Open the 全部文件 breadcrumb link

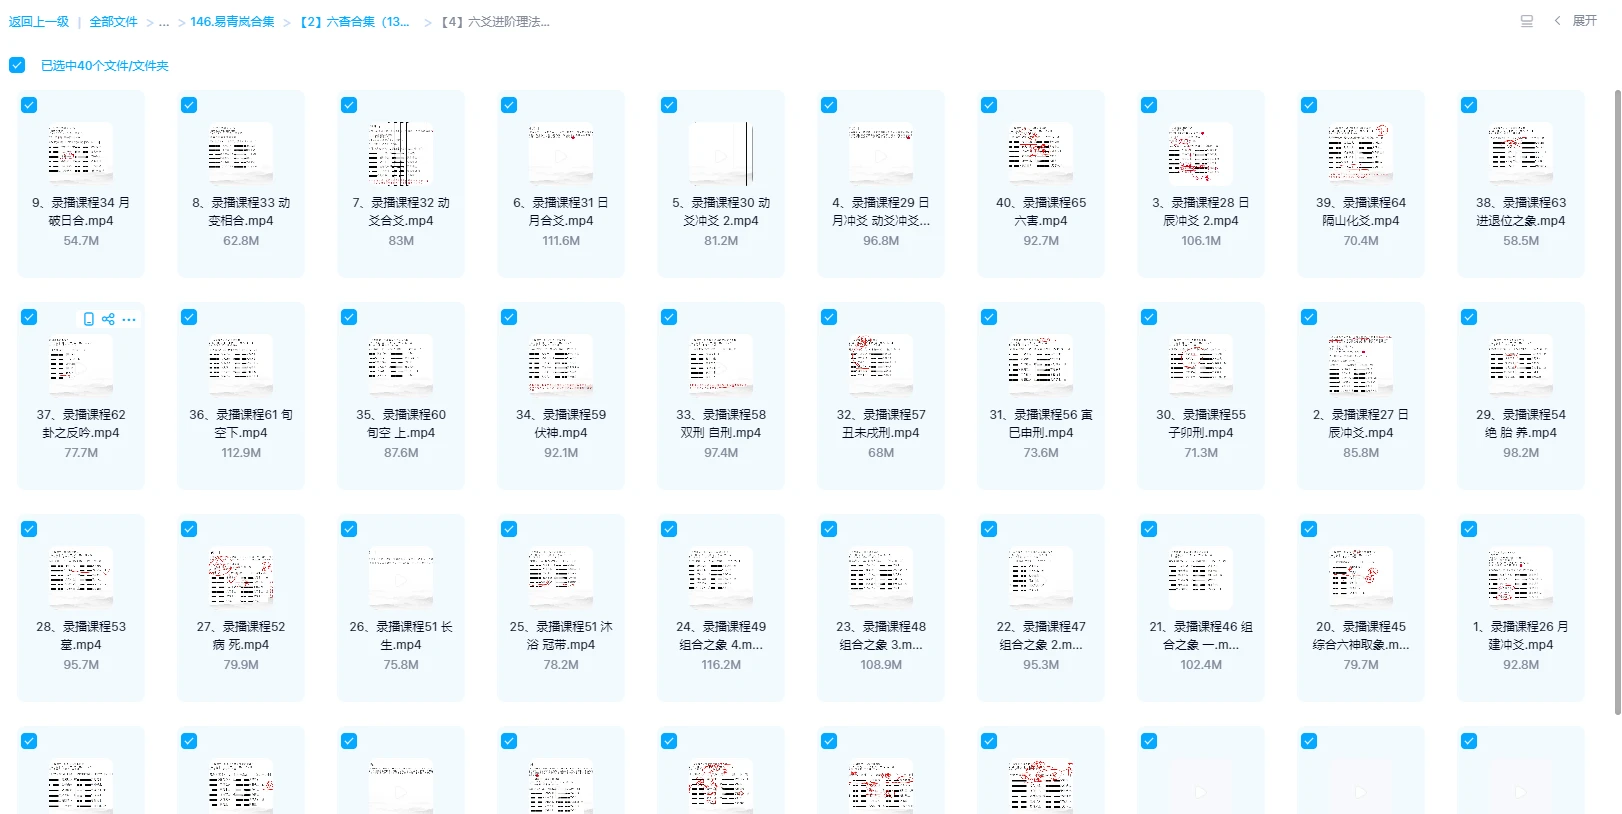pyautogui.click(x=114, y=22)
